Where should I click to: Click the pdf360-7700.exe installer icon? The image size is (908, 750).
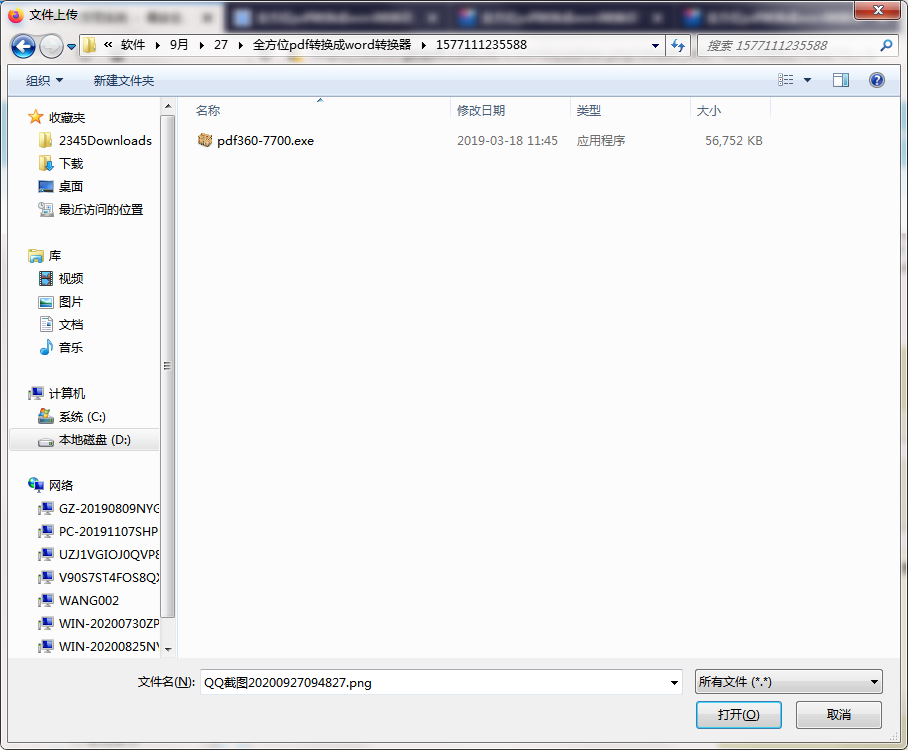(x=205, y=140)
